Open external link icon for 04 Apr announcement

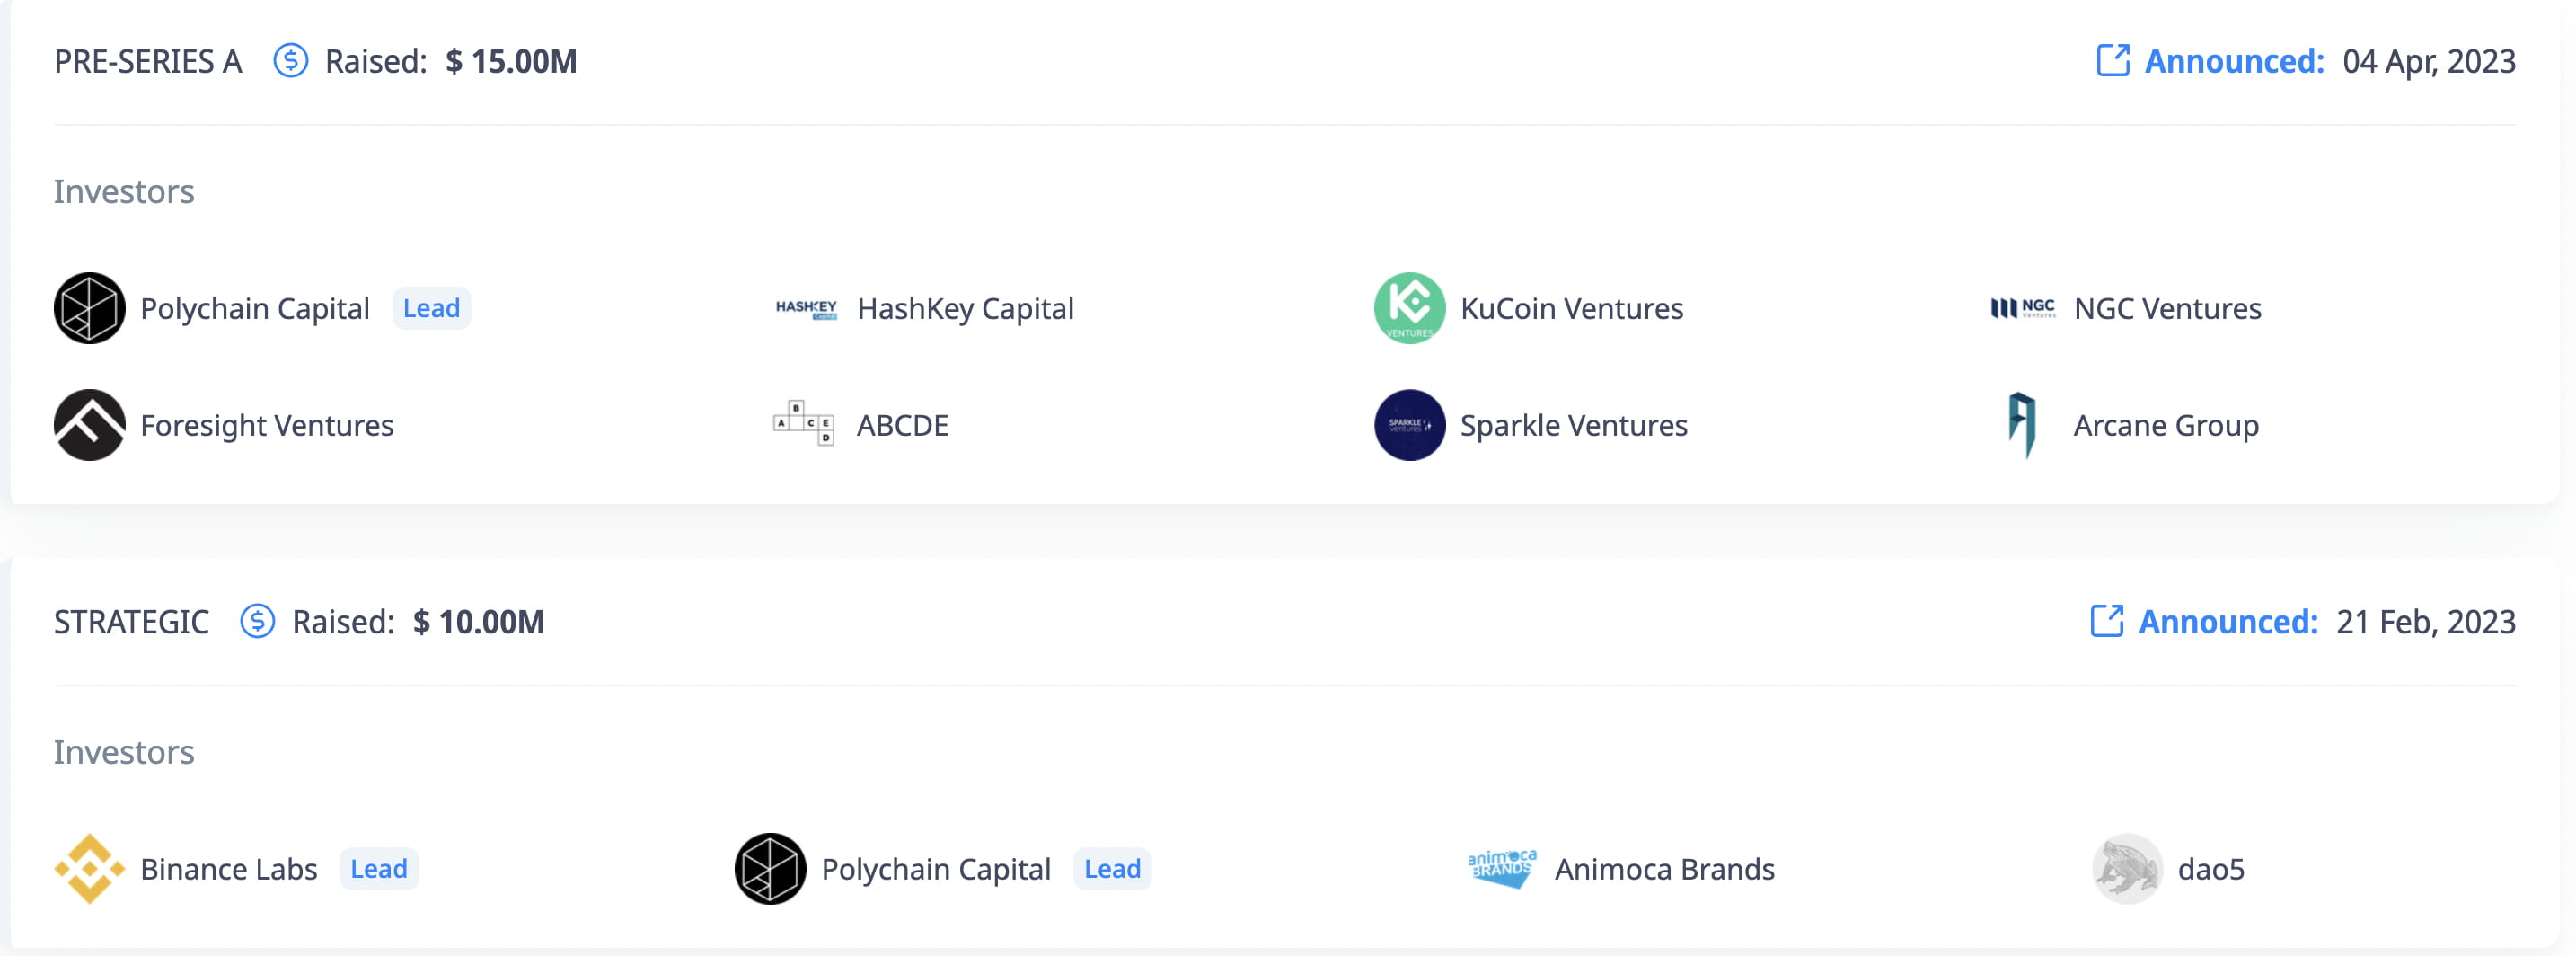[2112, 61]
